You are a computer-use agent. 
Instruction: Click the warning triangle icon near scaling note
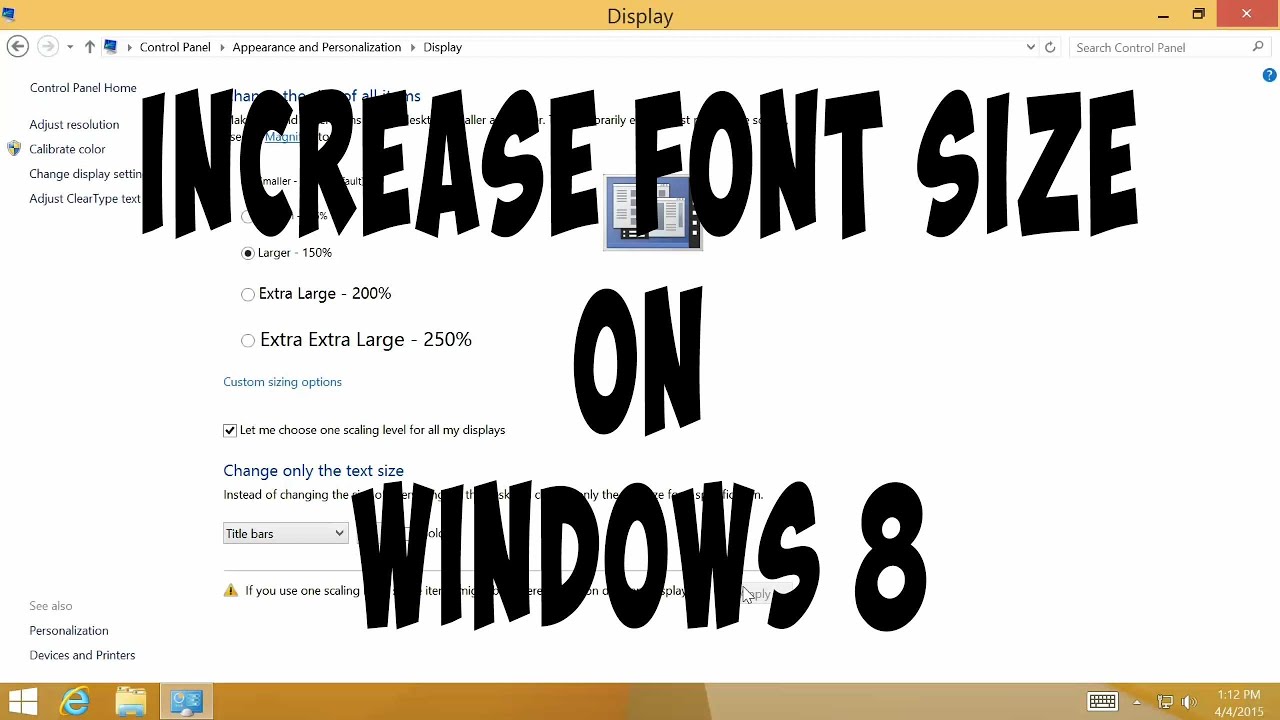pyautogui.click(x=231, y=591)
